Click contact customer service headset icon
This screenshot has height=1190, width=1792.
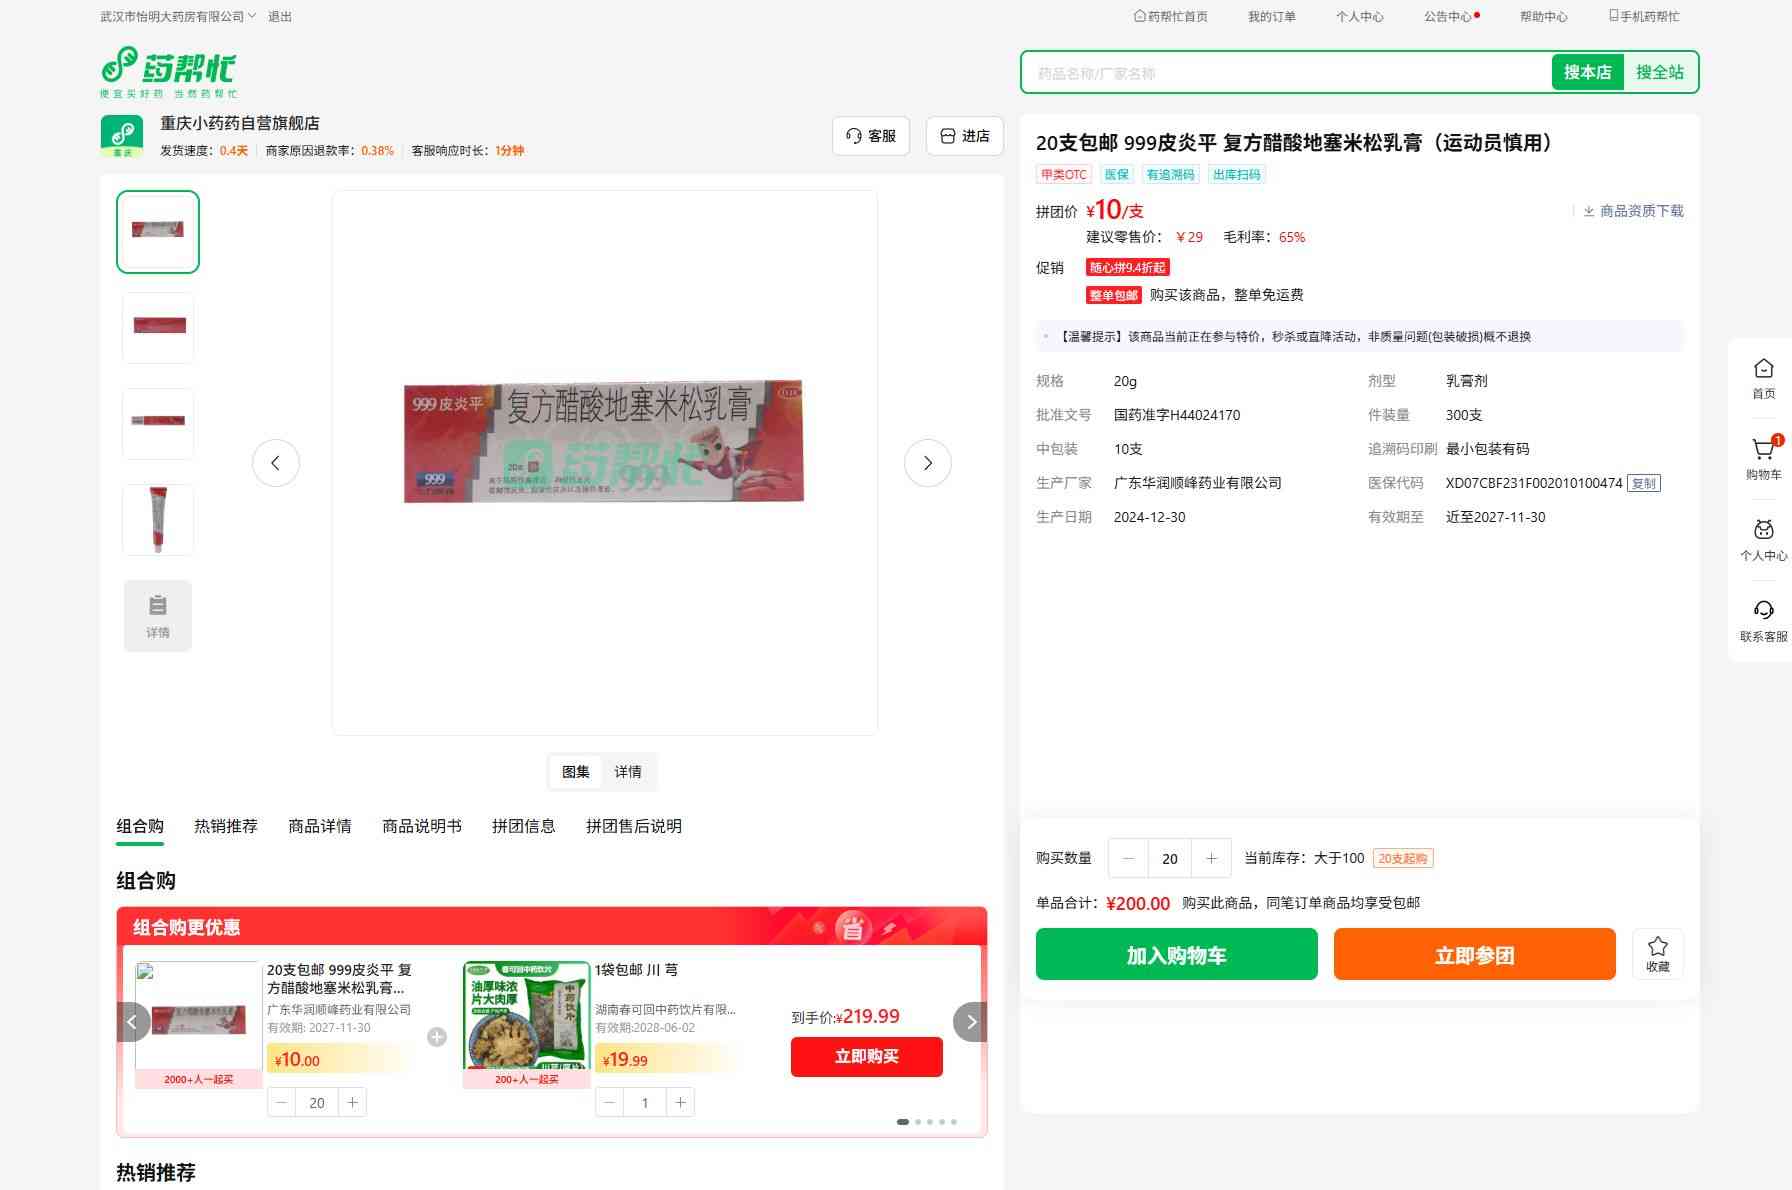(x=1763, y=611)
